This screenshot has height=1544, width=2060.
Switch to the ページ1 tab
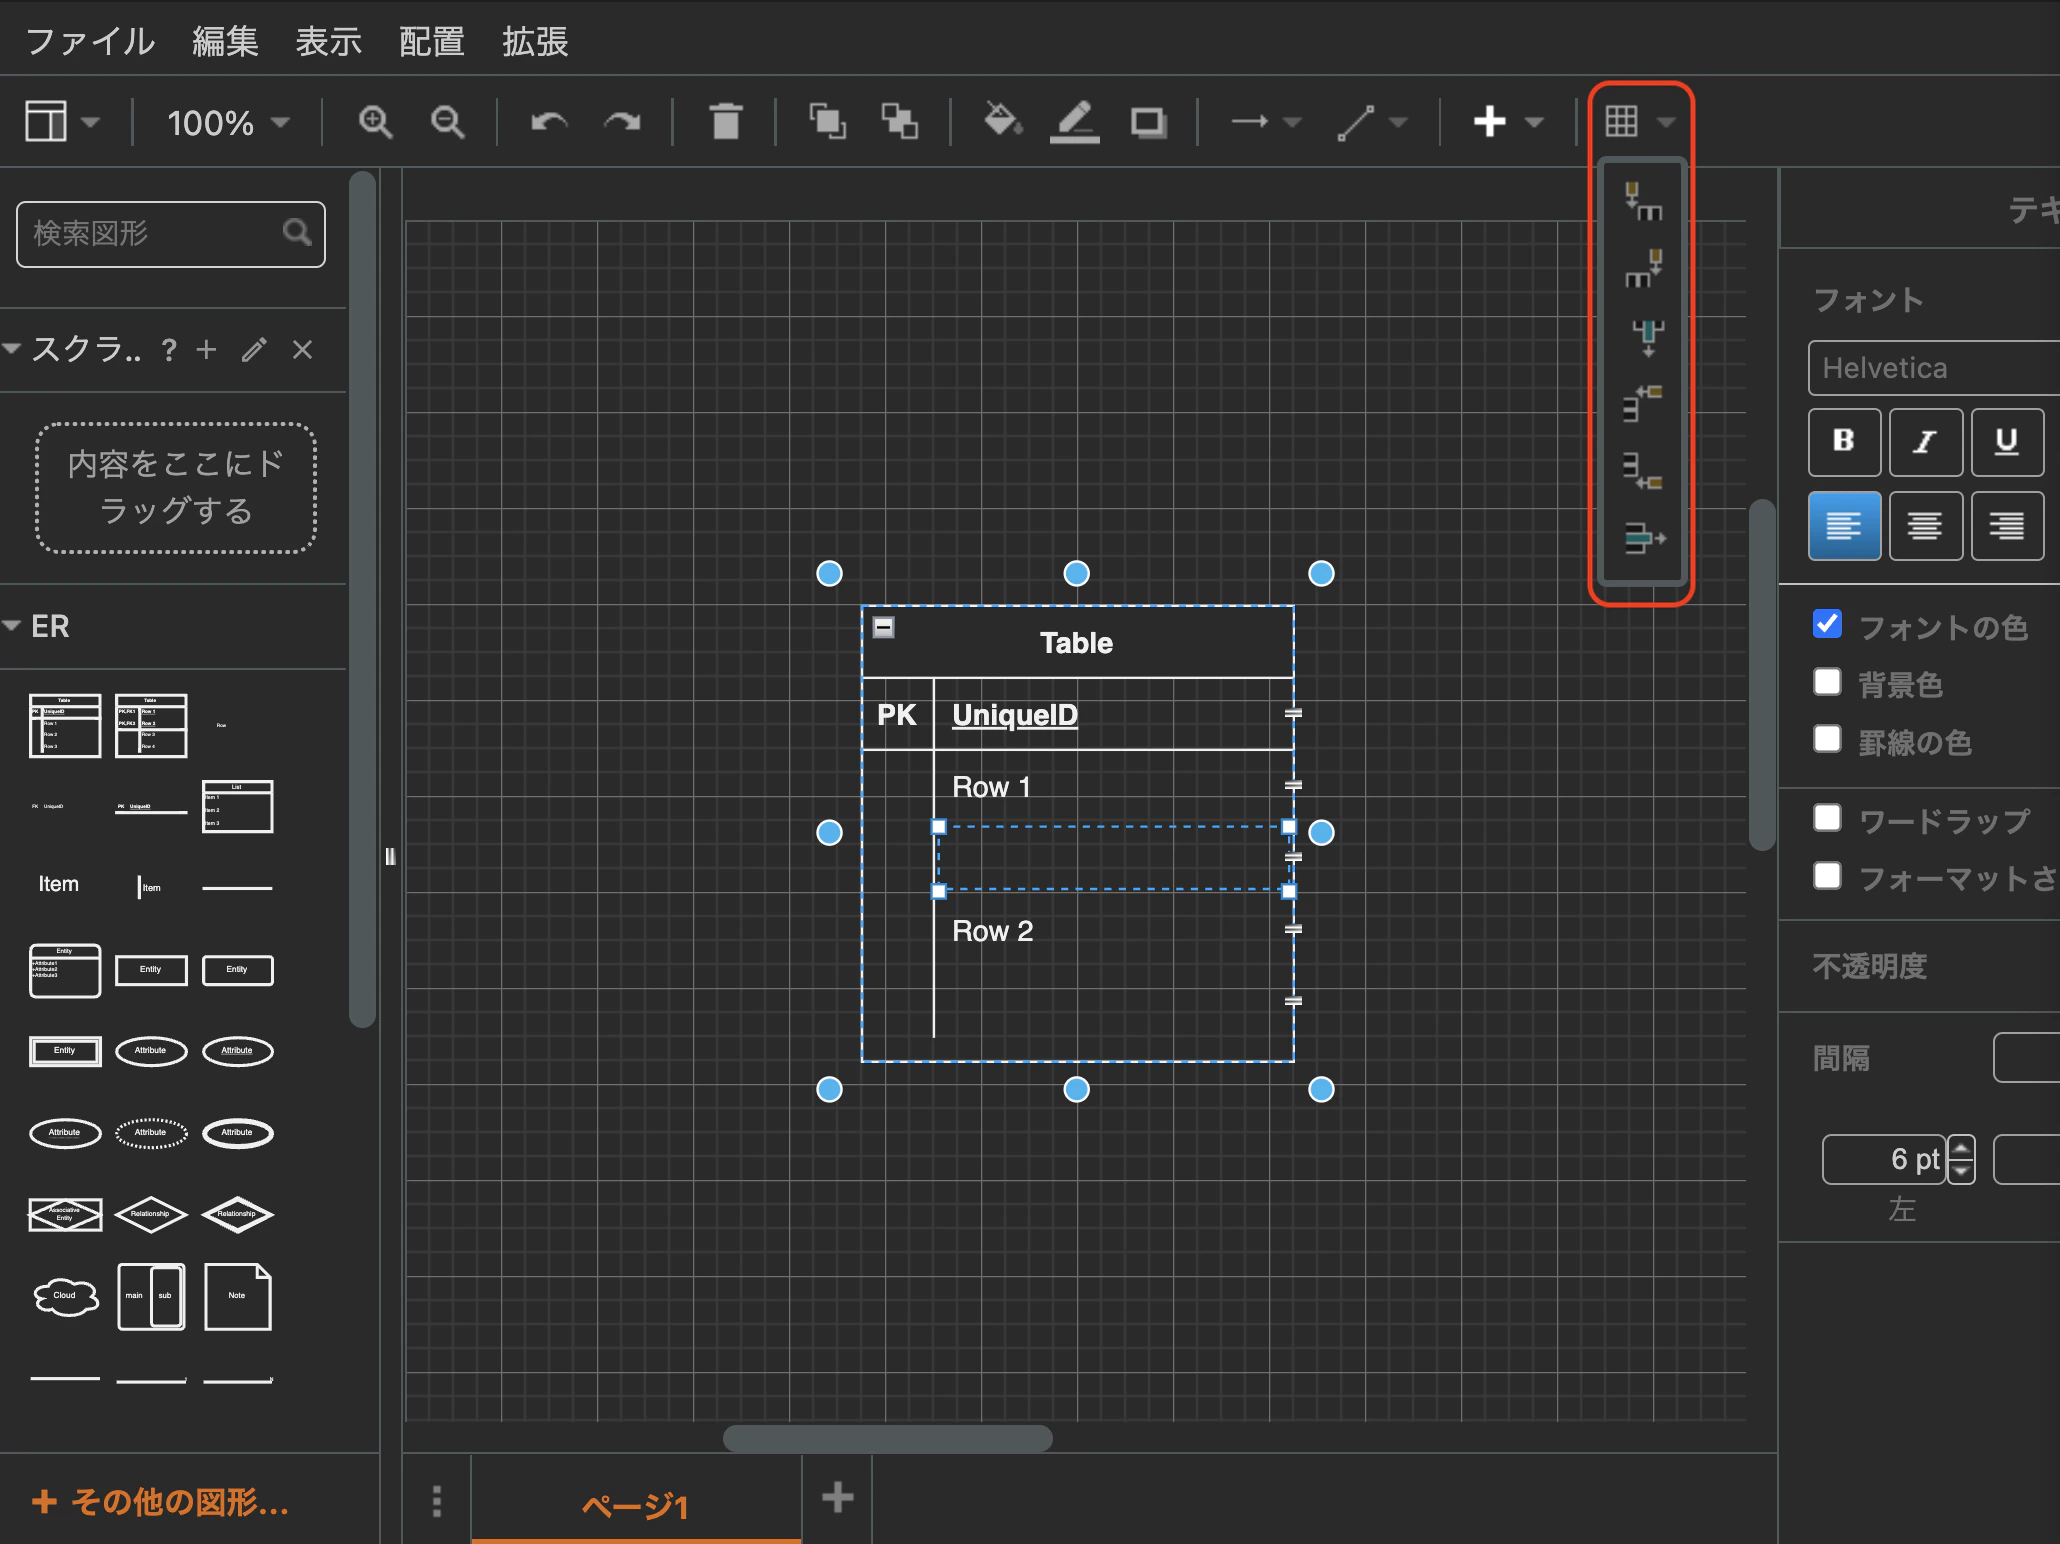pyautogui.click(x=635, y=1504)
